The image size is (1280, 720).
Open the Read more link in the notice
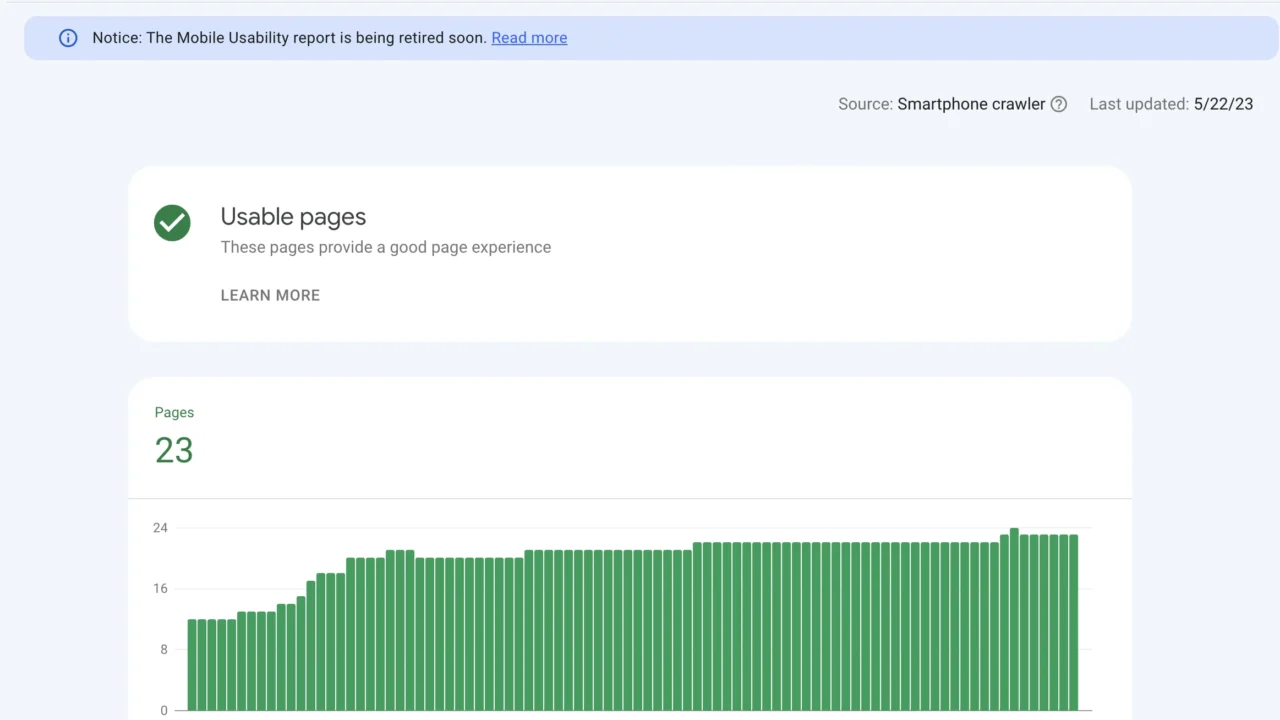click(x=529, y=38)
